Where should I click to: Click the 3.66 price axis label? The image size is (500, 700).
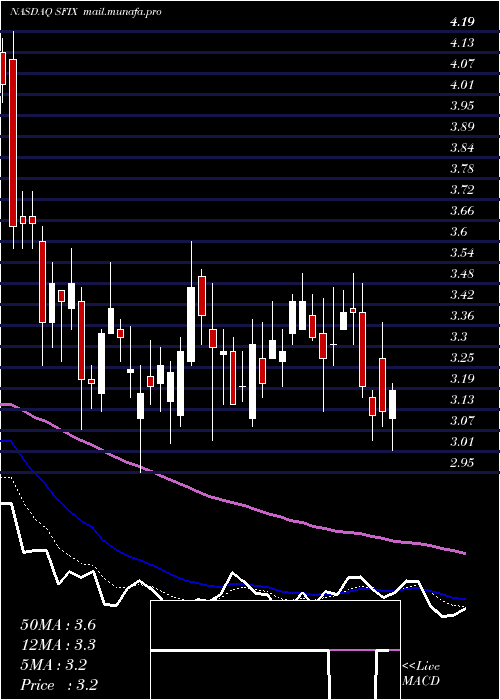[x=462, y=211]
